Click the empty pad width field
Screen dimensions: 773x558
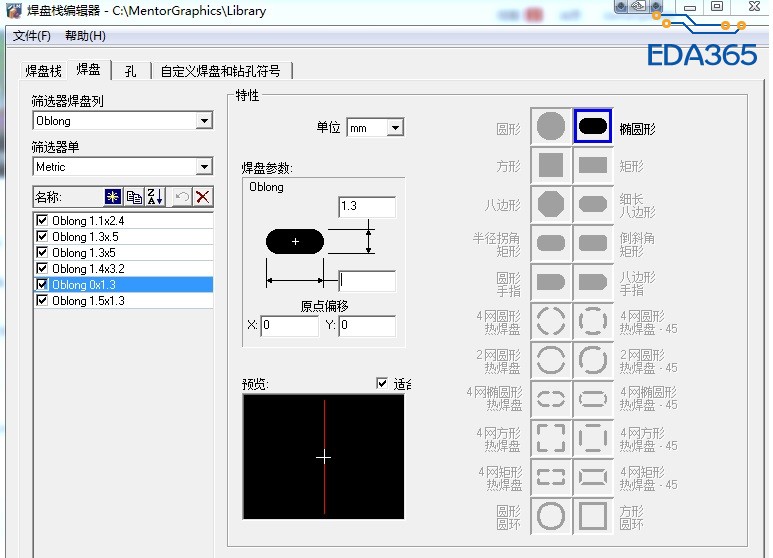point(367,281)
